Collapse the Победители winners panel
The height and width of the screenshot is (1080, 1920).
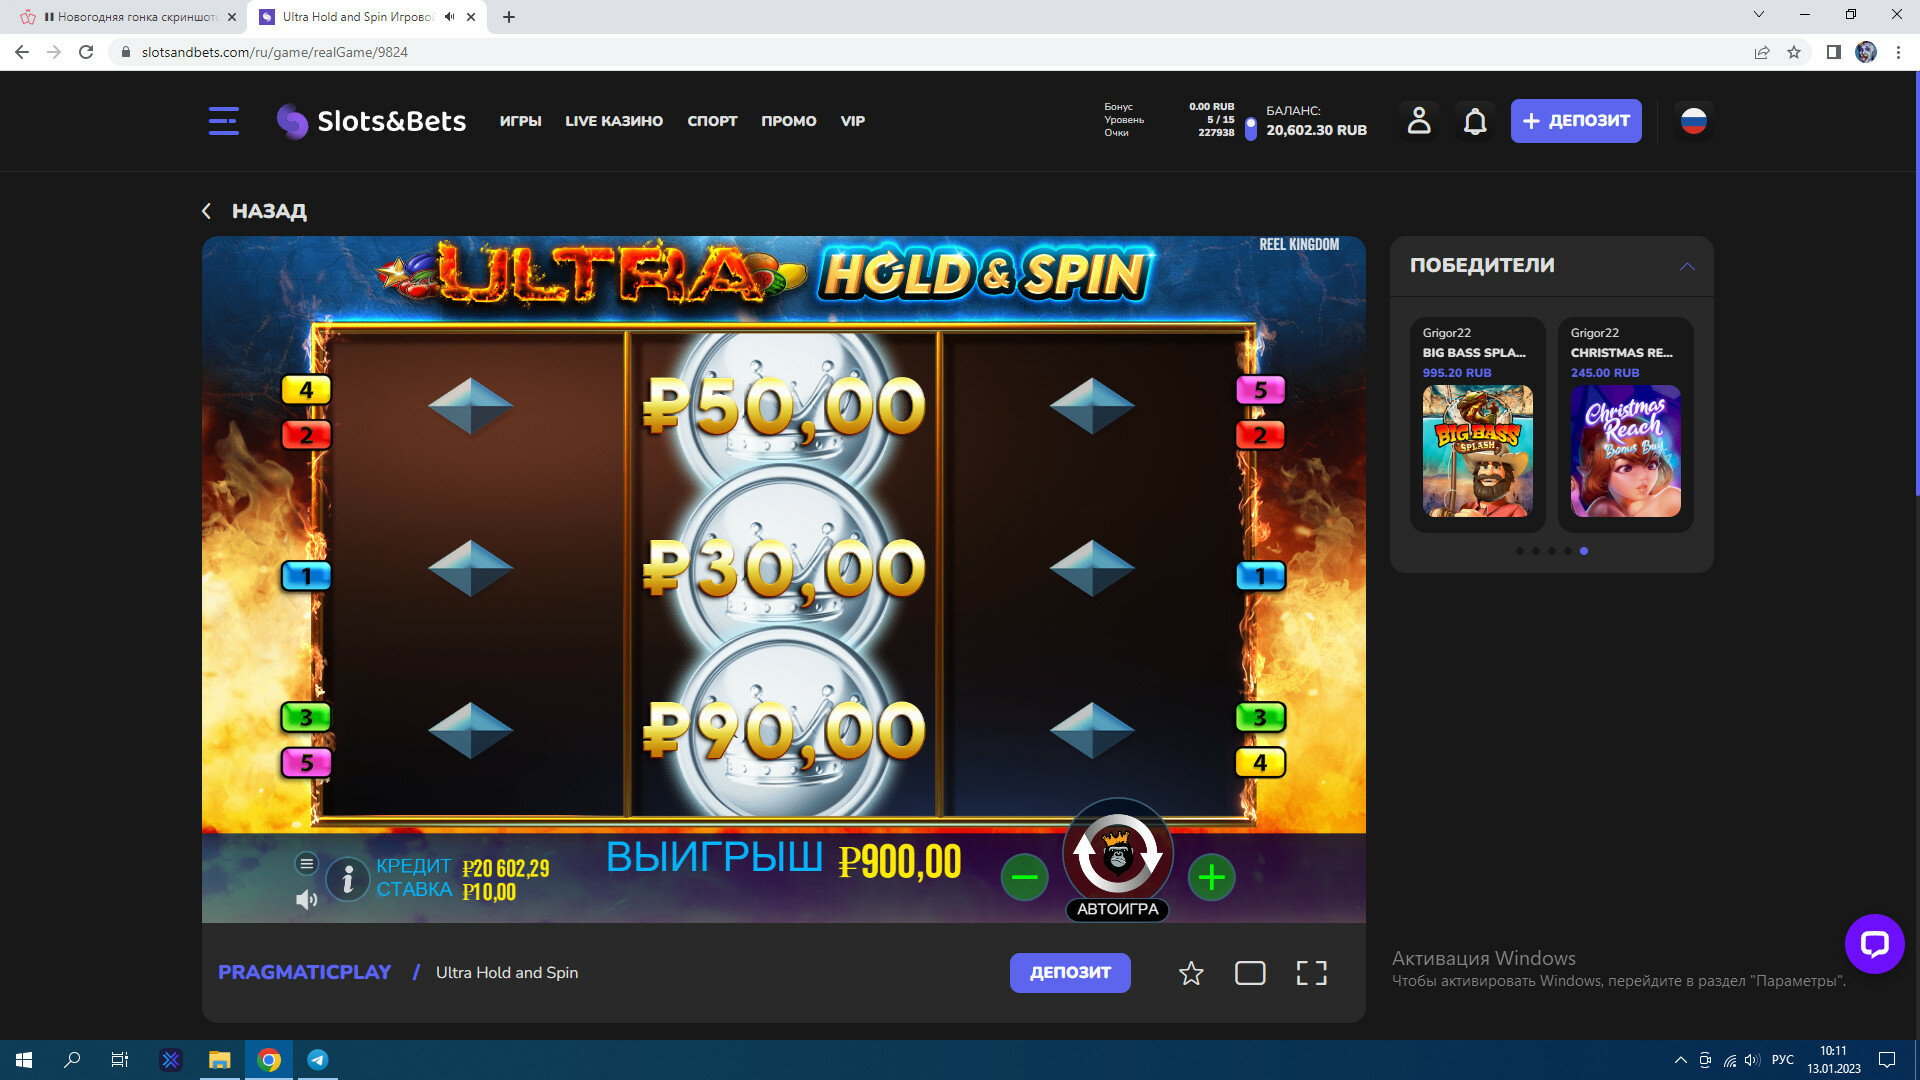[1687, 266]
